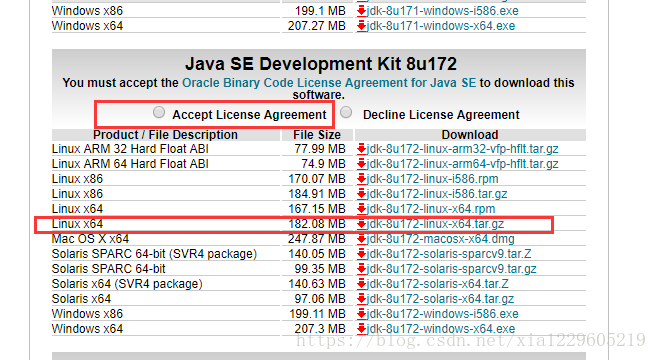657x360 pixels.
Task: Click download arrow icon for 8u171 windows-i586.exe
Action: coord(361,11)
